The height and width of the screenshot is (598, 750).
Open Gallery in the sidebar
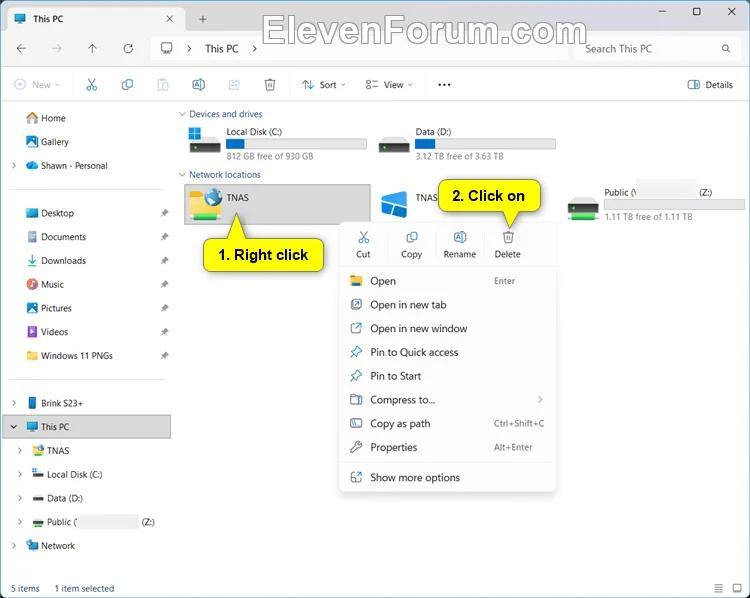[x=47, y=142]
